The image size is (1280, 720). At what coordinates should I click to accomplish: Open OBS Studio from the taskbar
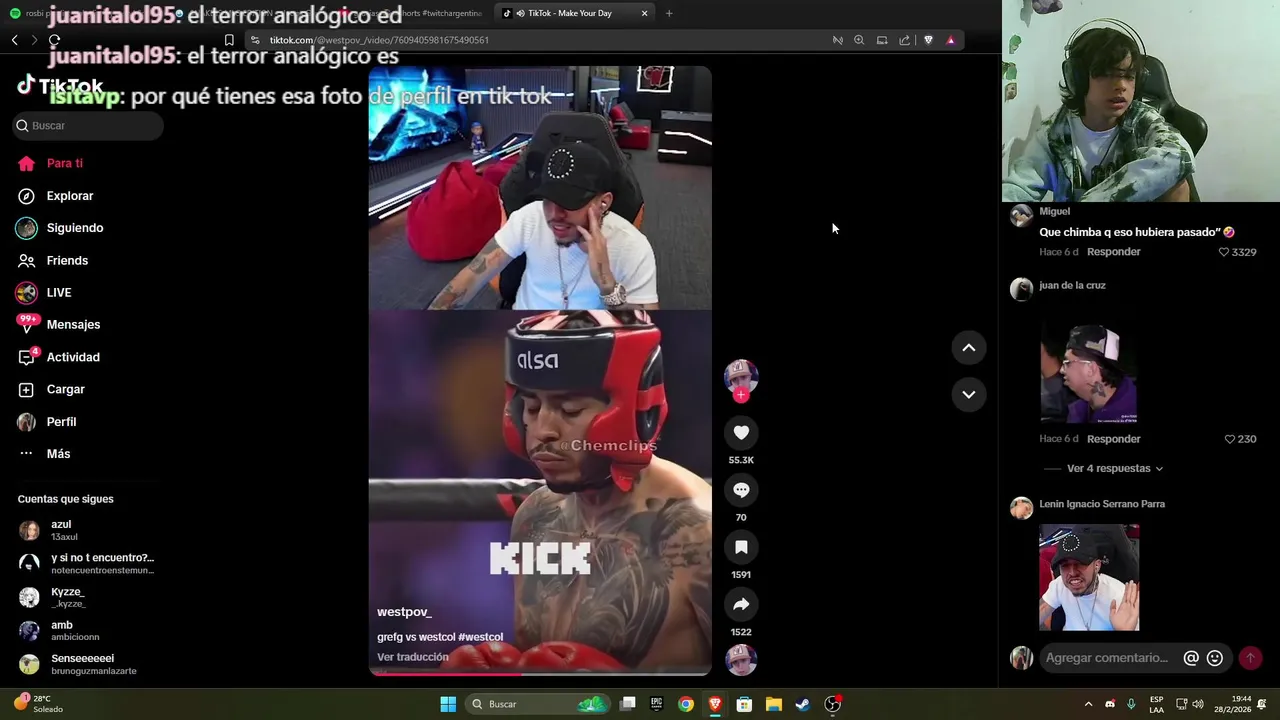(x=832, y=704)
